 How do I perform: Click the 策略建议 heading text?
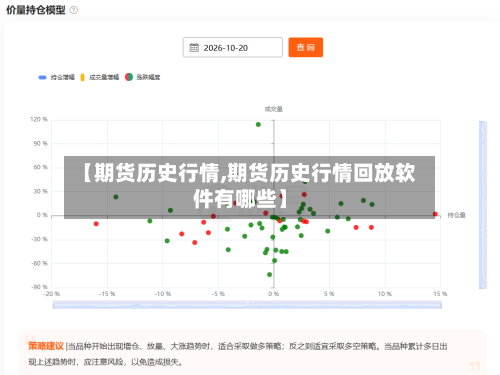[x=46, y=346]
